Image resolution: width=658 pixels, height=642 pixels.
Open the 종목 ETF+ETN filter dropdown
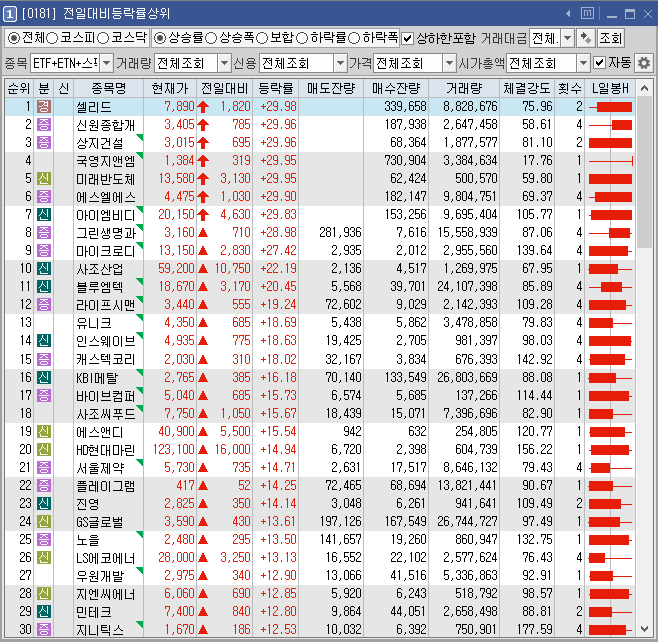107,63
